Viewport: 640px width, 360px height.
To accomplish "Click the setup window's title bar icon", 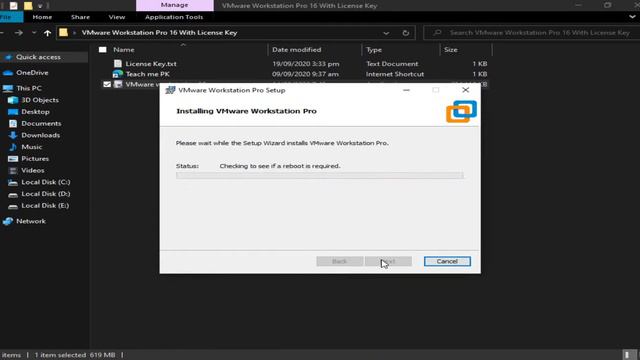I will point(170,90).
